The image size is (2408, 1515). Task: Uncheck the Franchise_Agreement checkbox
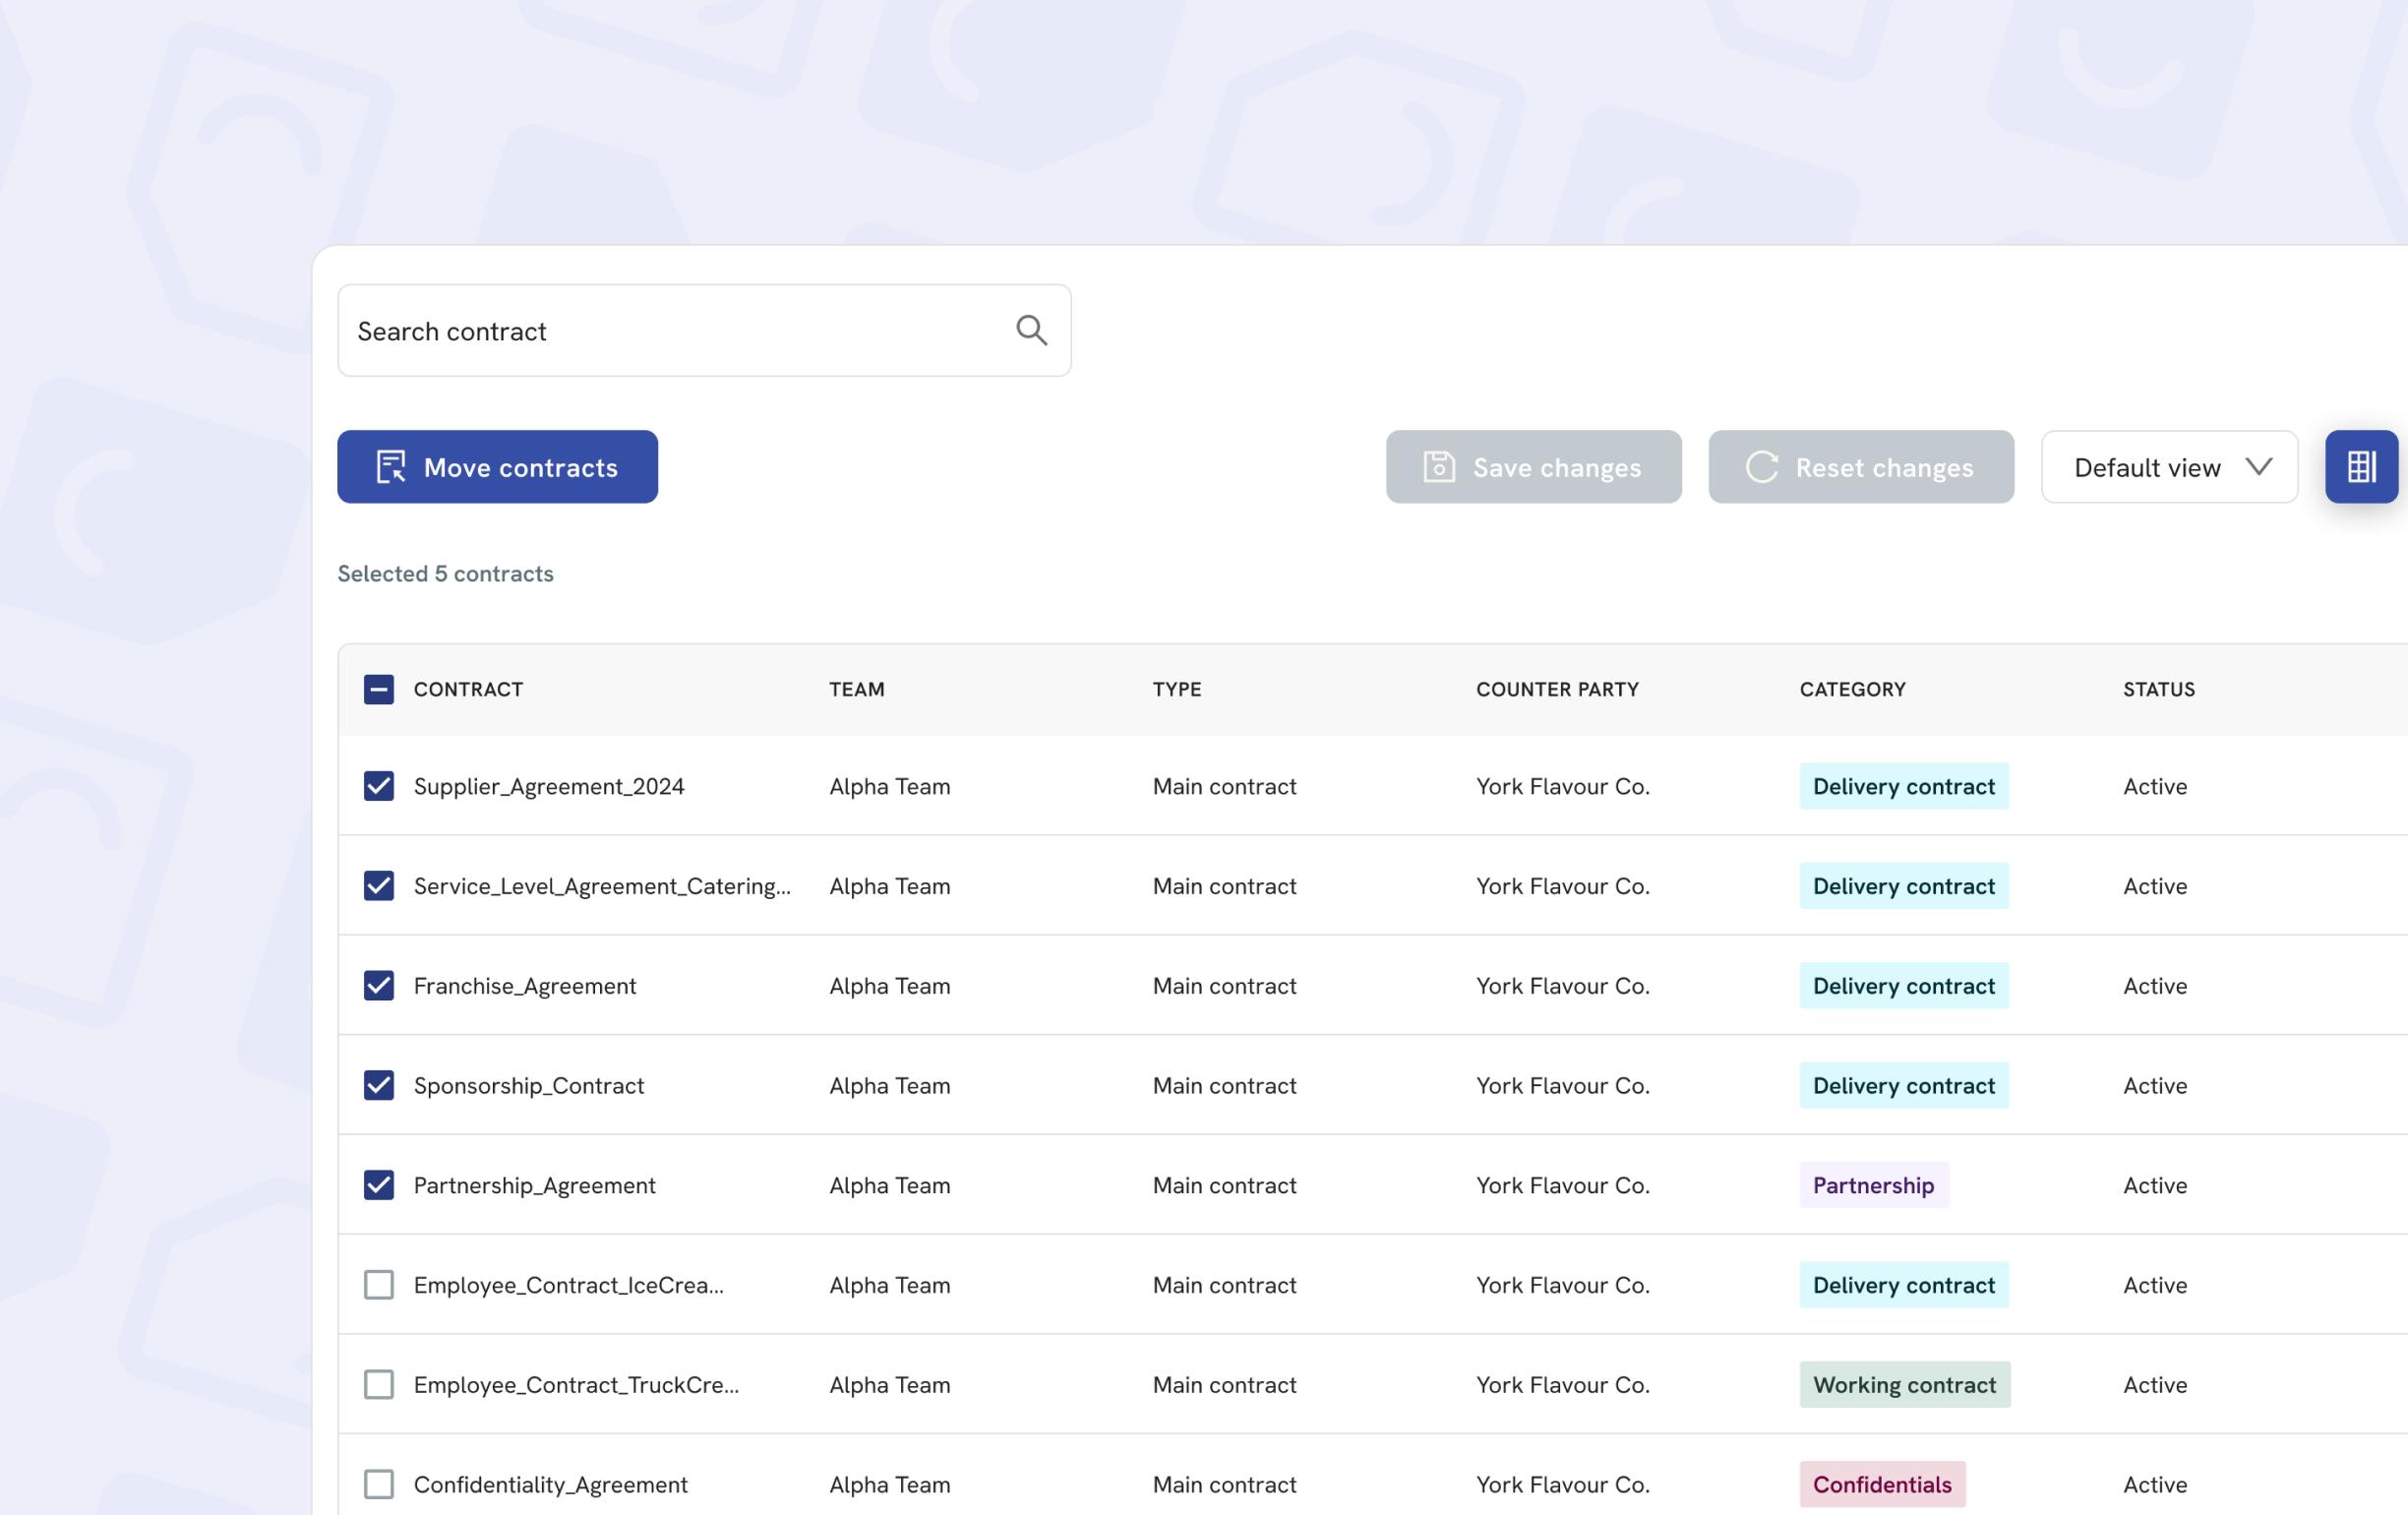click(378, 985)
